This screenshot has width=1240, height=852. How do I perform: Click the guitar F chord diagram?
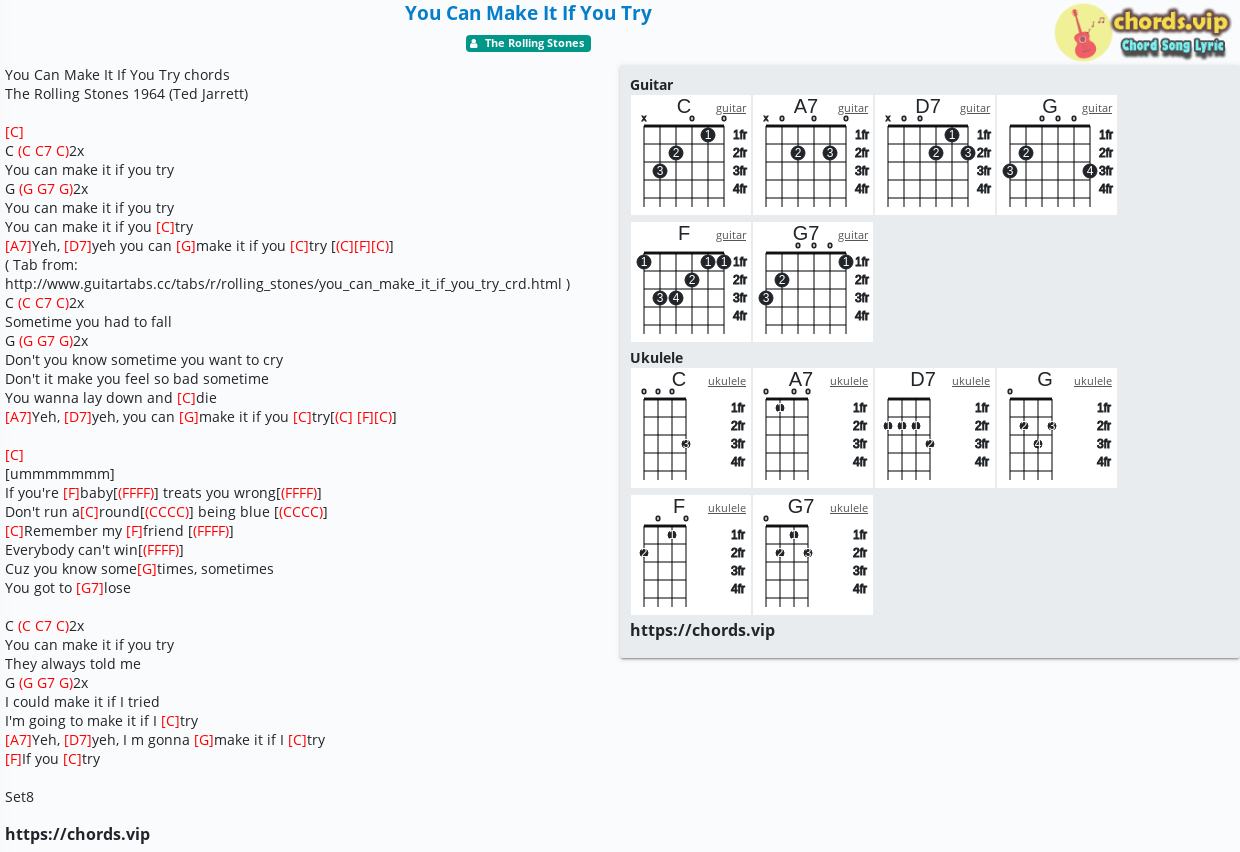tap(691, 282)
